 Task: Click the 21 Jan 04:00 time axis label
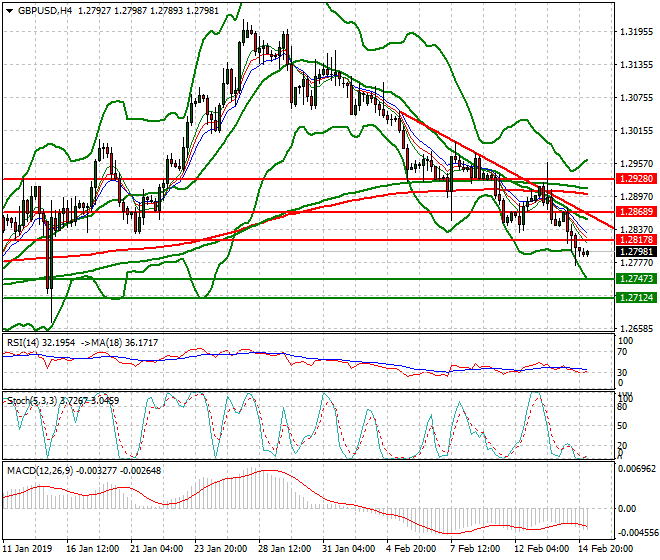(x=157, y=549)
